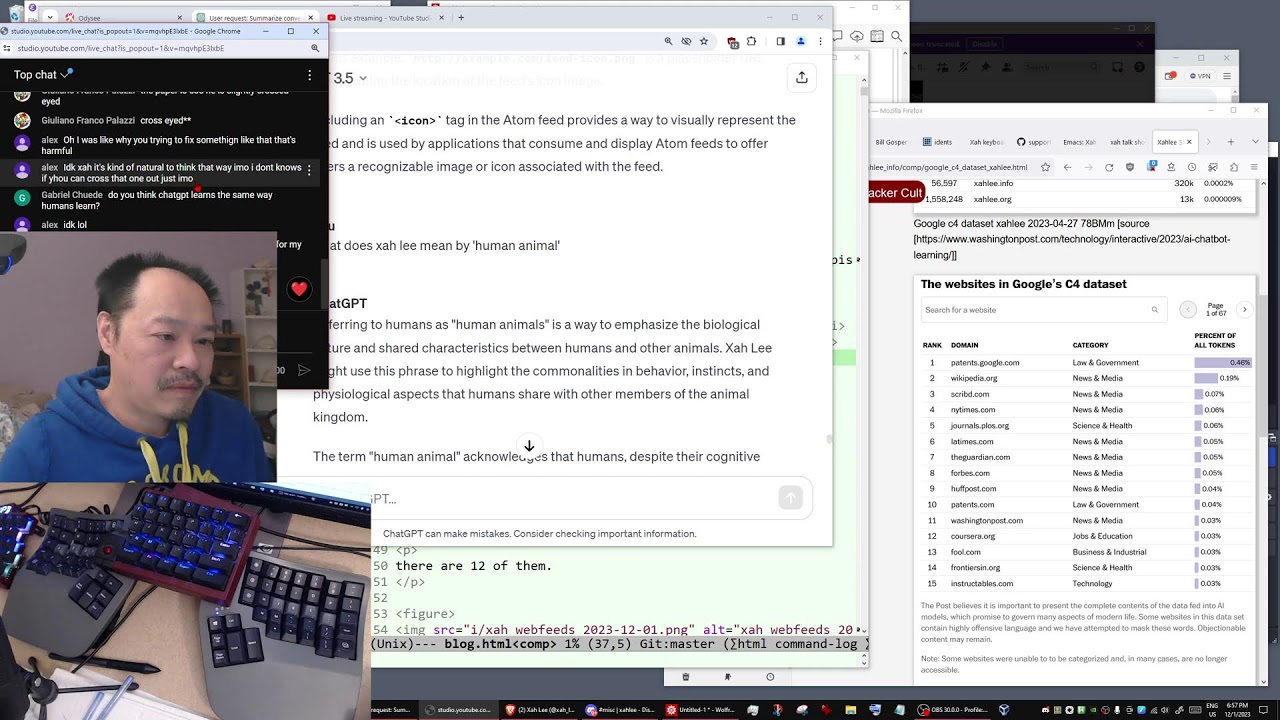
Task: Jump to bottom of ChatGPT conversation arrow
Action: (529, 446)
